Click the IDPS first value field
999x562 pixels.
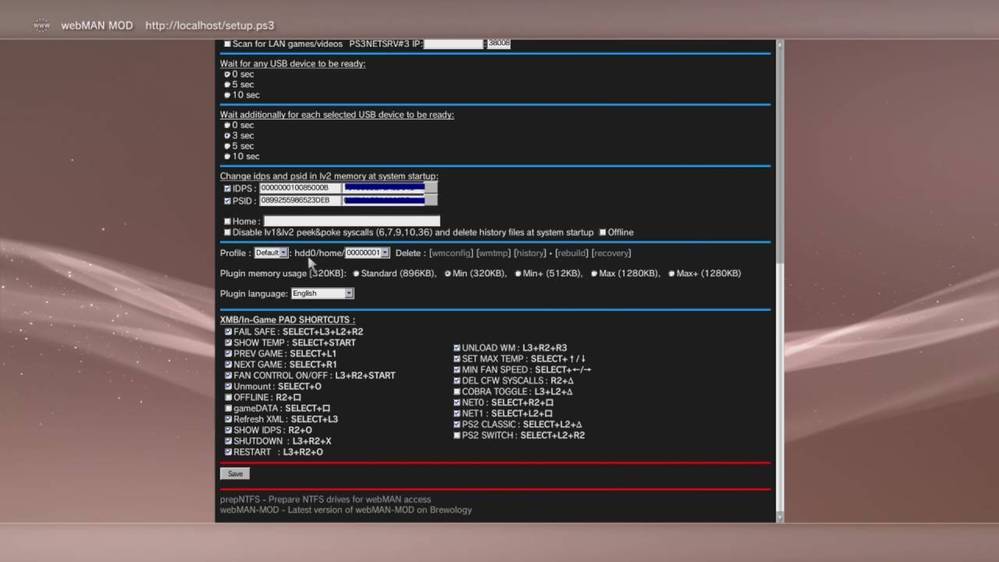coord(299,188)
